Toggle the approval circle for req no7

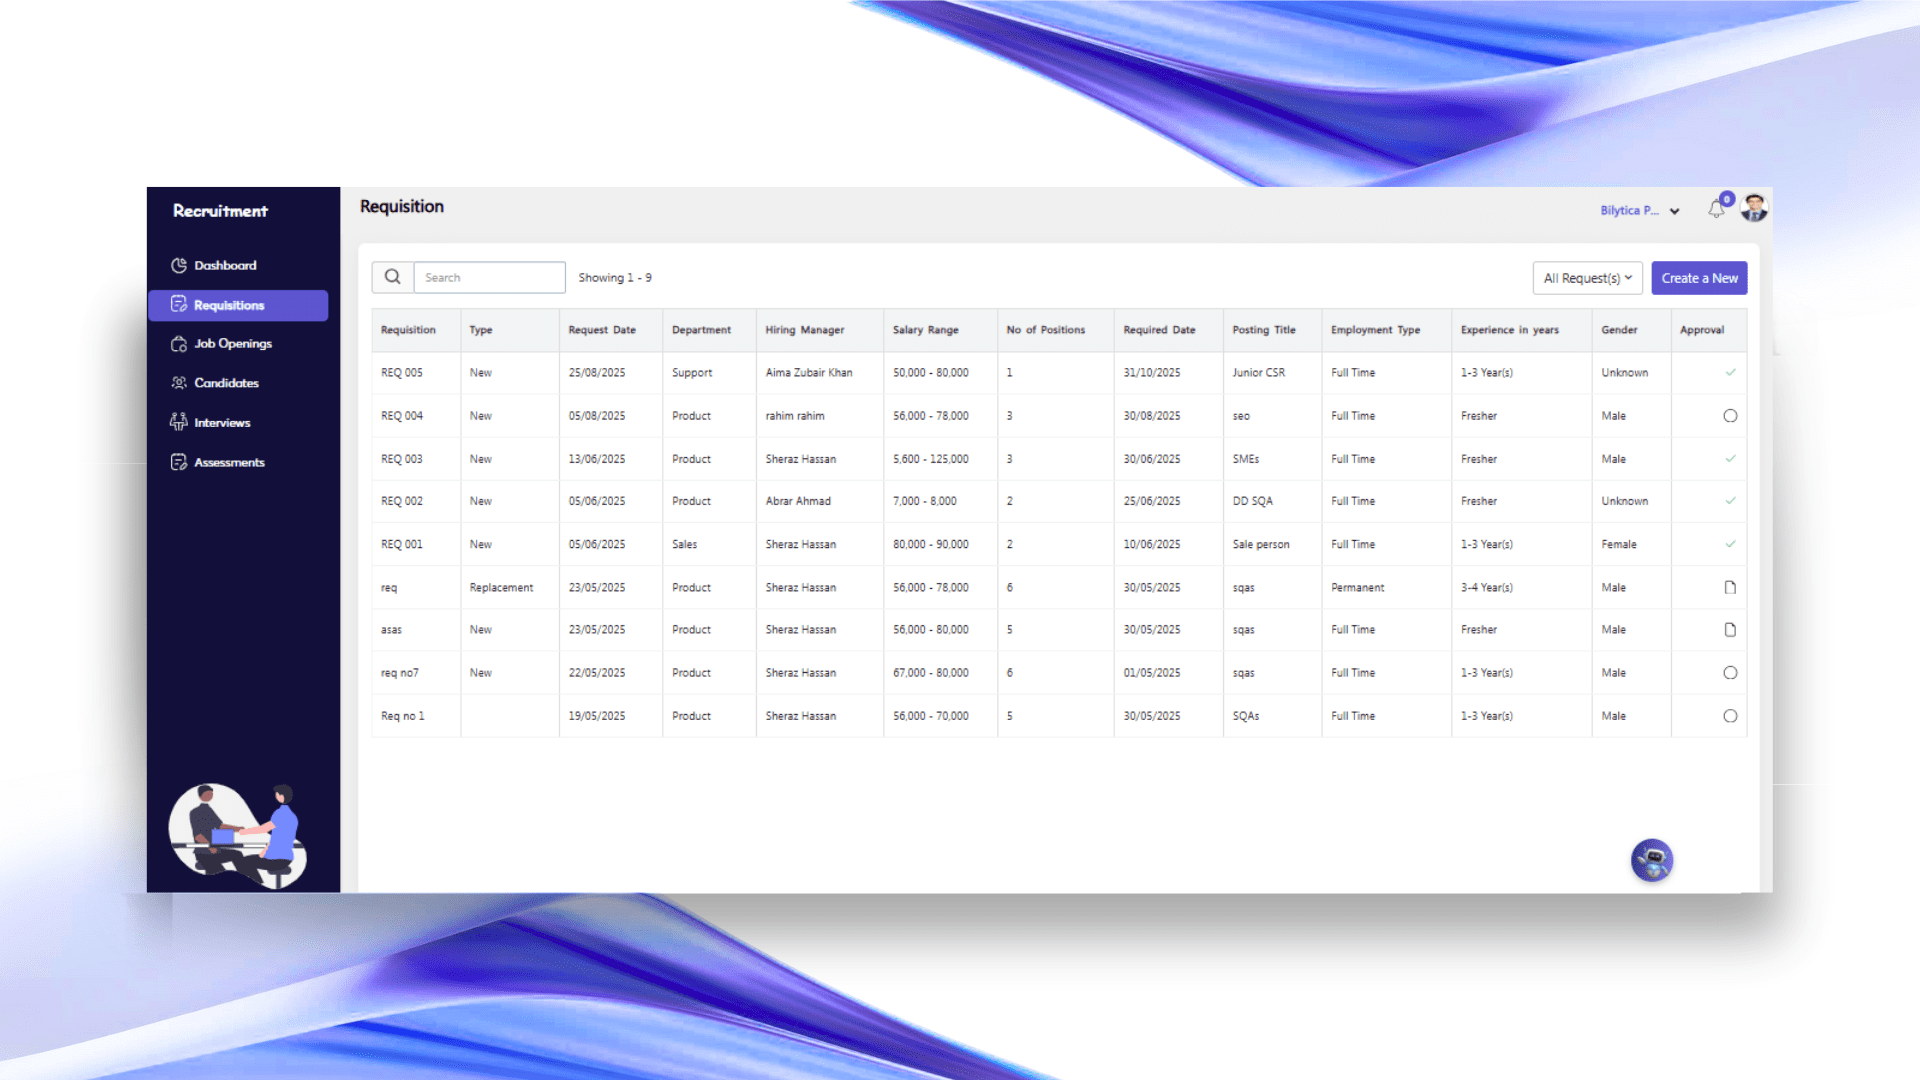point(1730,673)
